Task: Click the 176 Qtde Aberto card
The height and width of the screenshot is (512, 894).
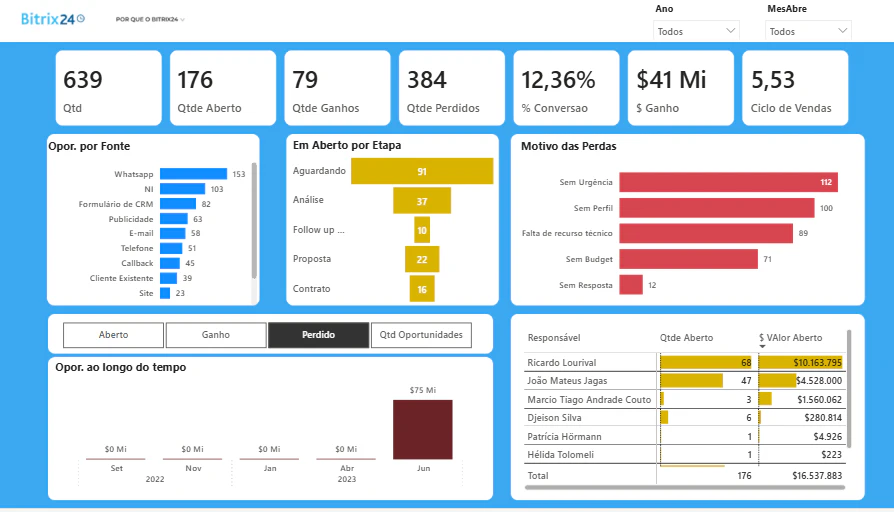Action: click(223, 88)
